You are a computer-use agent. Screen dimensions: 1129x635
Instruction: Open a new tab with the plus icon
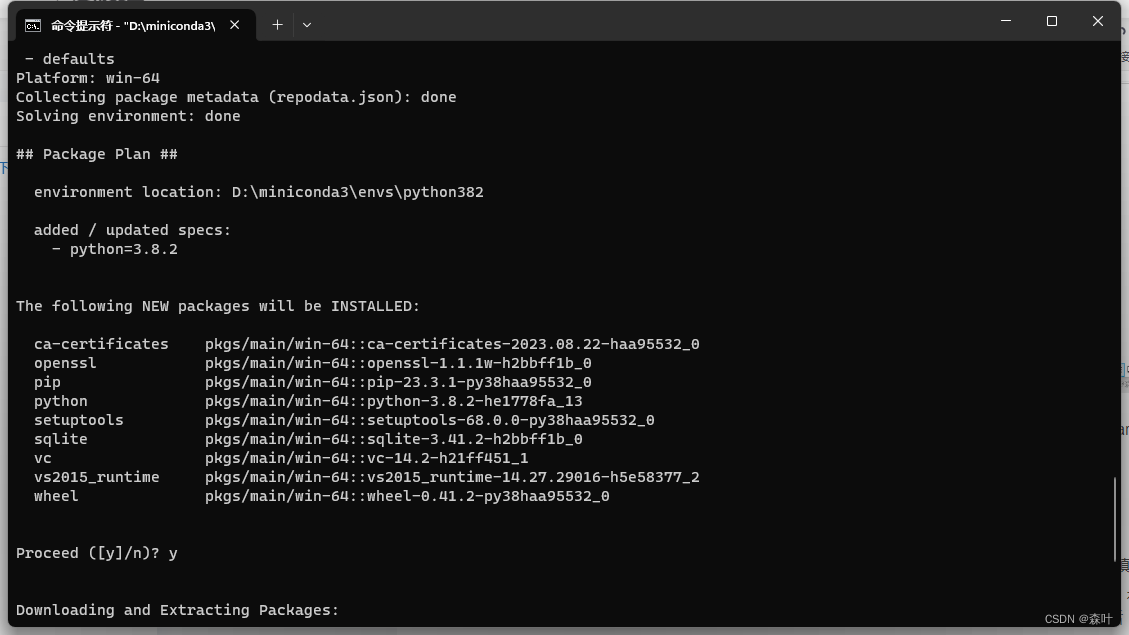277,25
